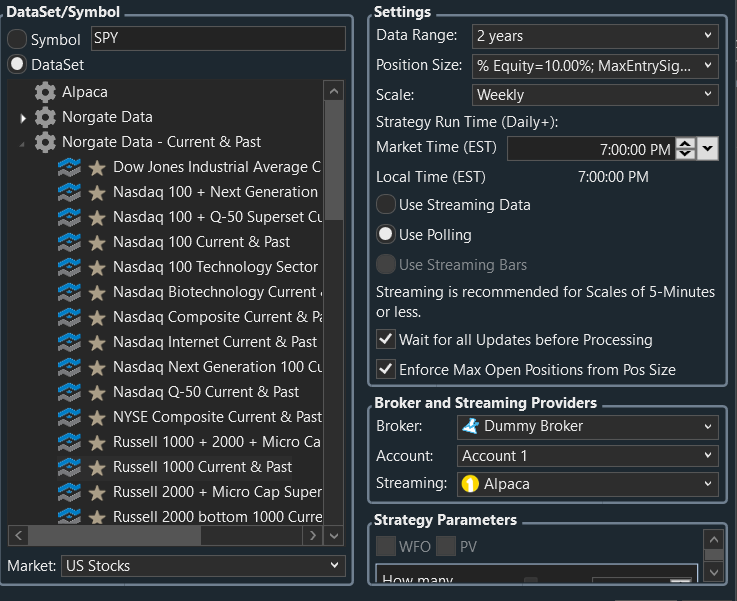The image size is (737, 601).
Task: Click star icon for Nasdaq 100 + Q-50 Superset
Action: tap(97, 217)
